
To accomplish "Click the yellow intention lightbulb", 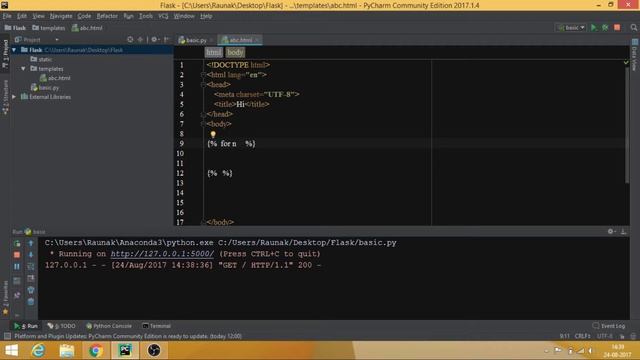I will [213, 134].
